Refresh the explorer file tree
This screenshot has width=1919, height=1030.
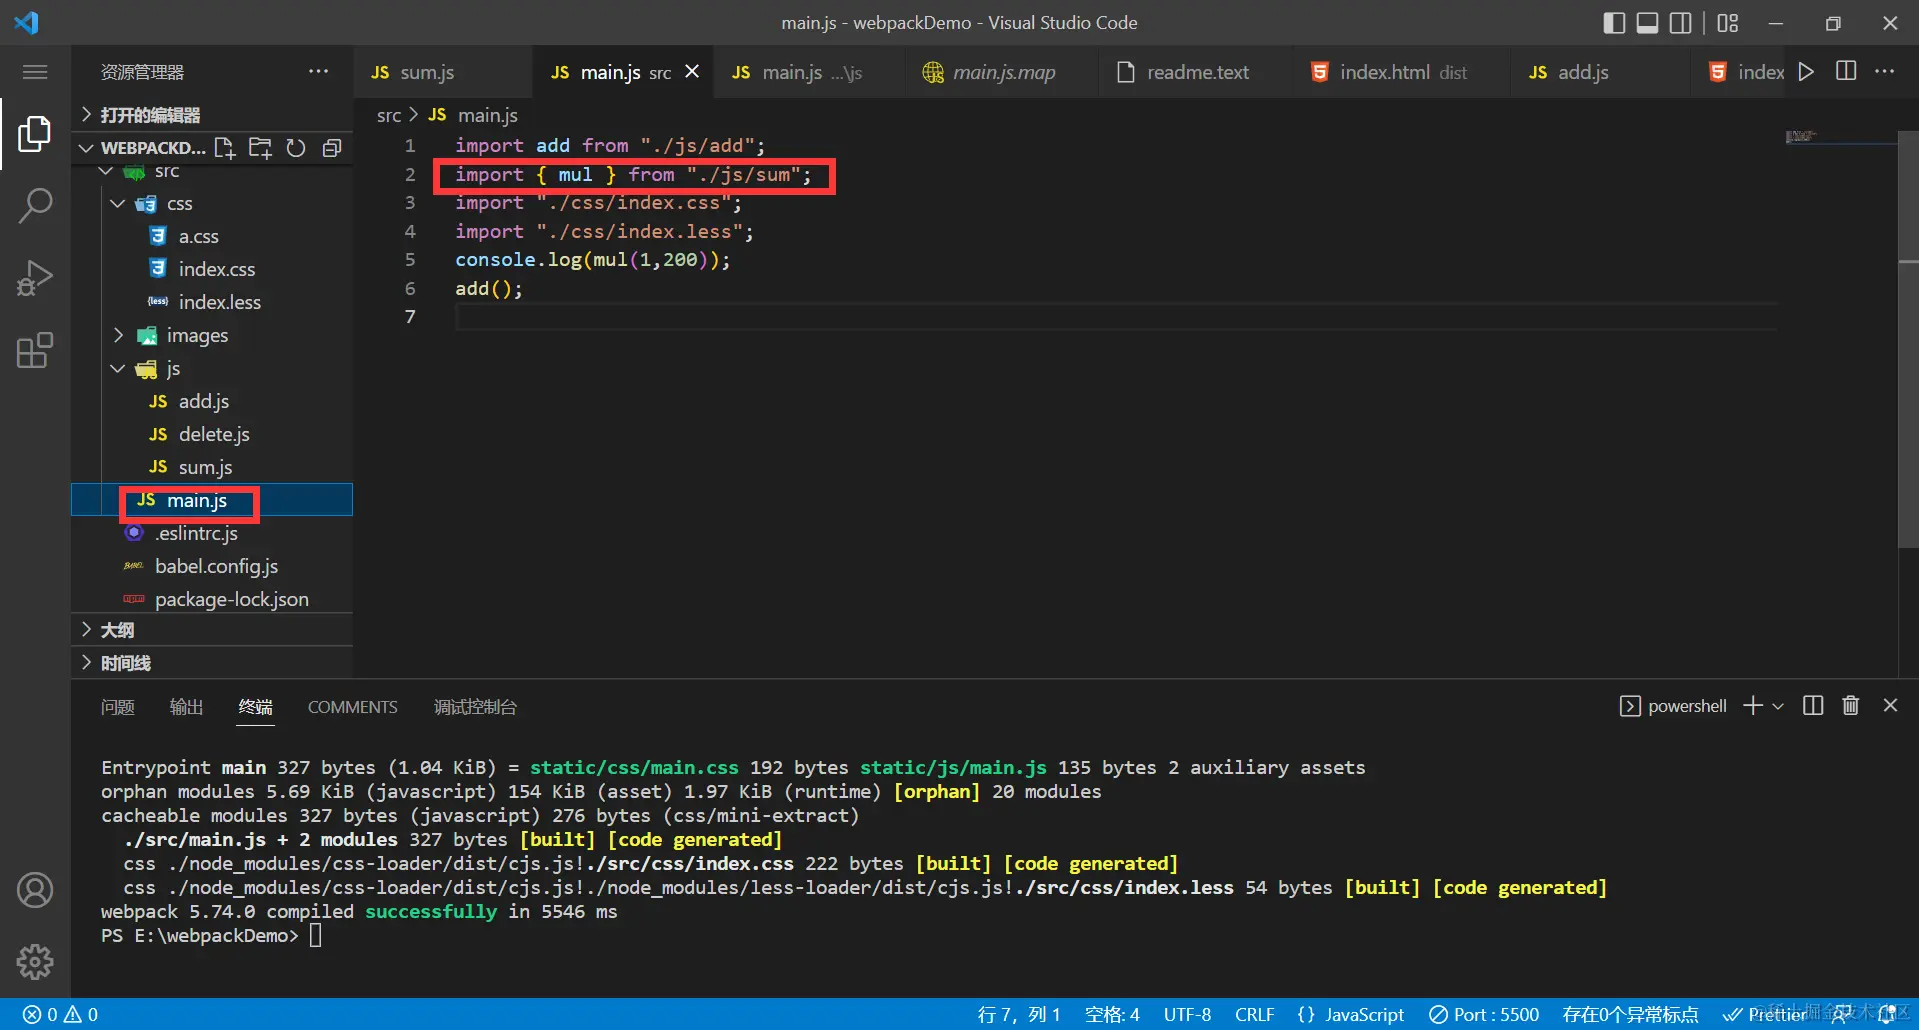click(x=296, y=148)
